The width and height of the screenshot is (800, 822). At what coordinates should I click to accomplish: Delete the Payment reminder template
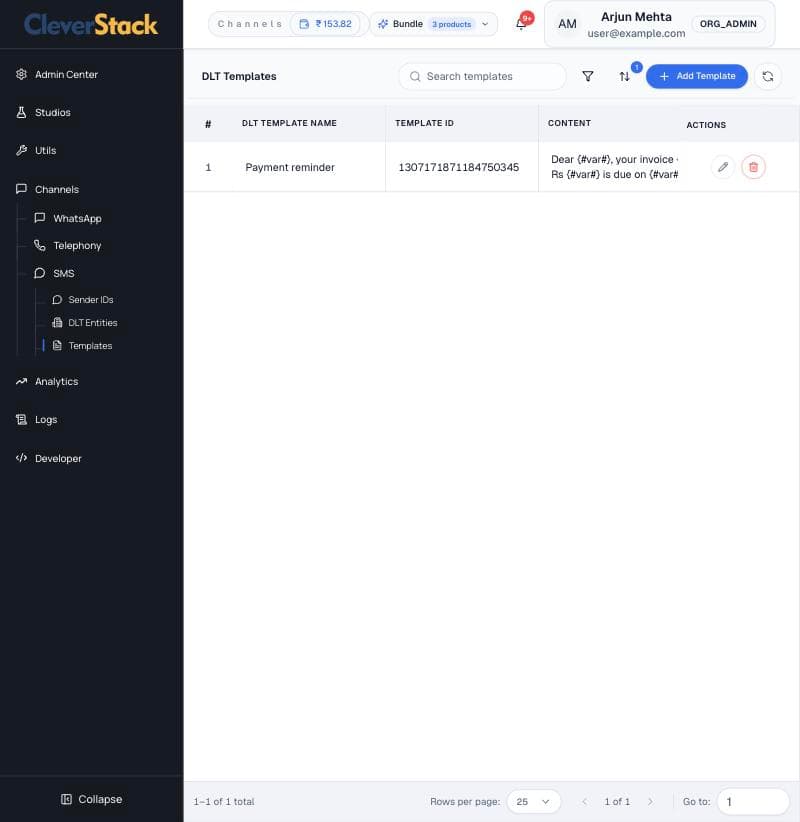753,167
